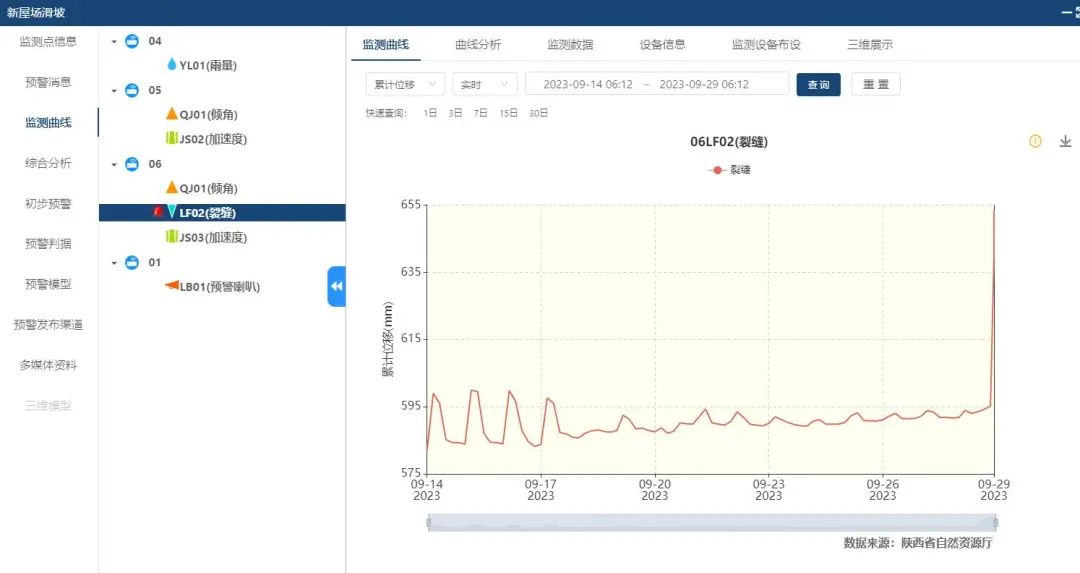Open the 实时 dropdown
Screen dimensions: 1080x573
tap(484, 85)
